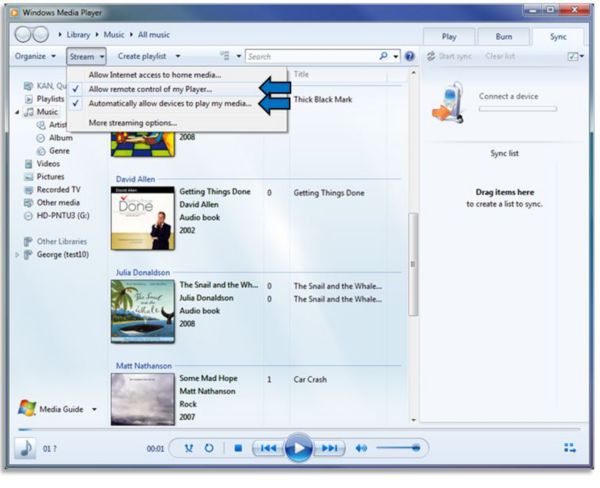
Task: Open the Sync list options icon
Action: coord(573,57)
